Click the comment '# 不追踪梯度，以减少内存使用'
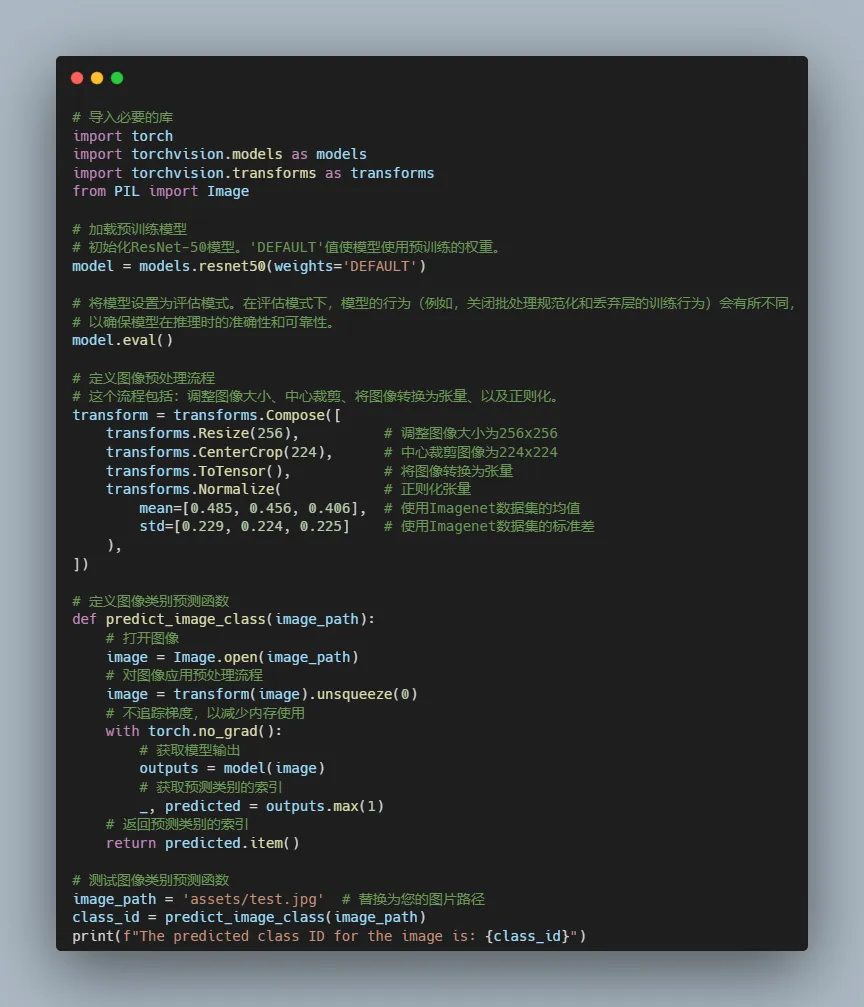 205,713
